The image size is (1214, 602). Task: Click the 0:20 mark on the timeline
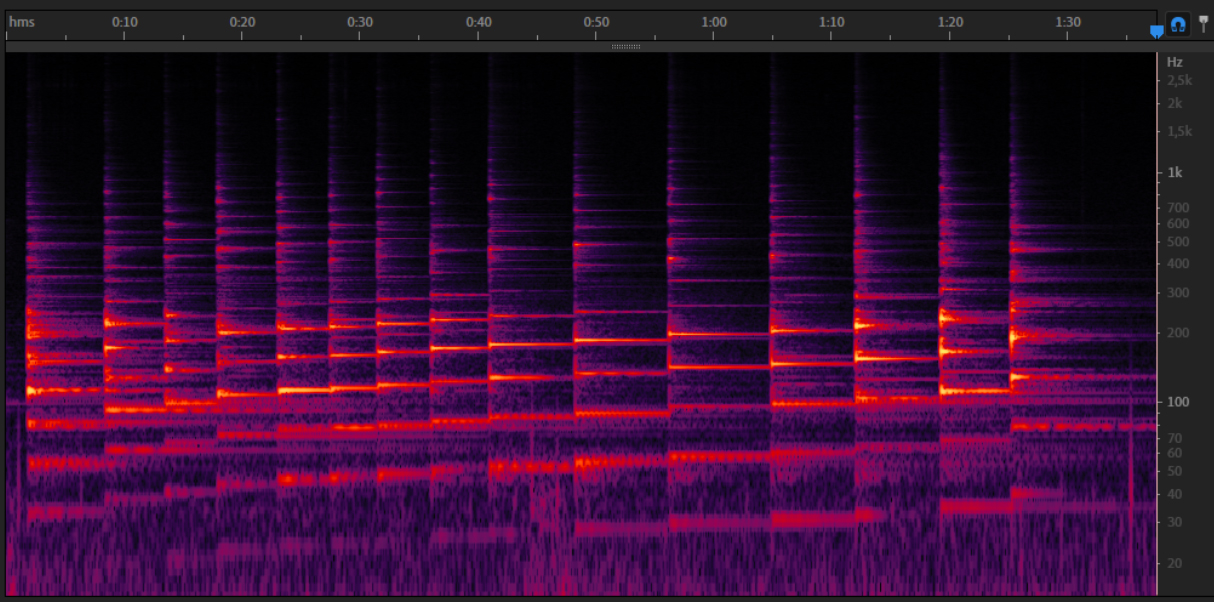pos(243,22)
